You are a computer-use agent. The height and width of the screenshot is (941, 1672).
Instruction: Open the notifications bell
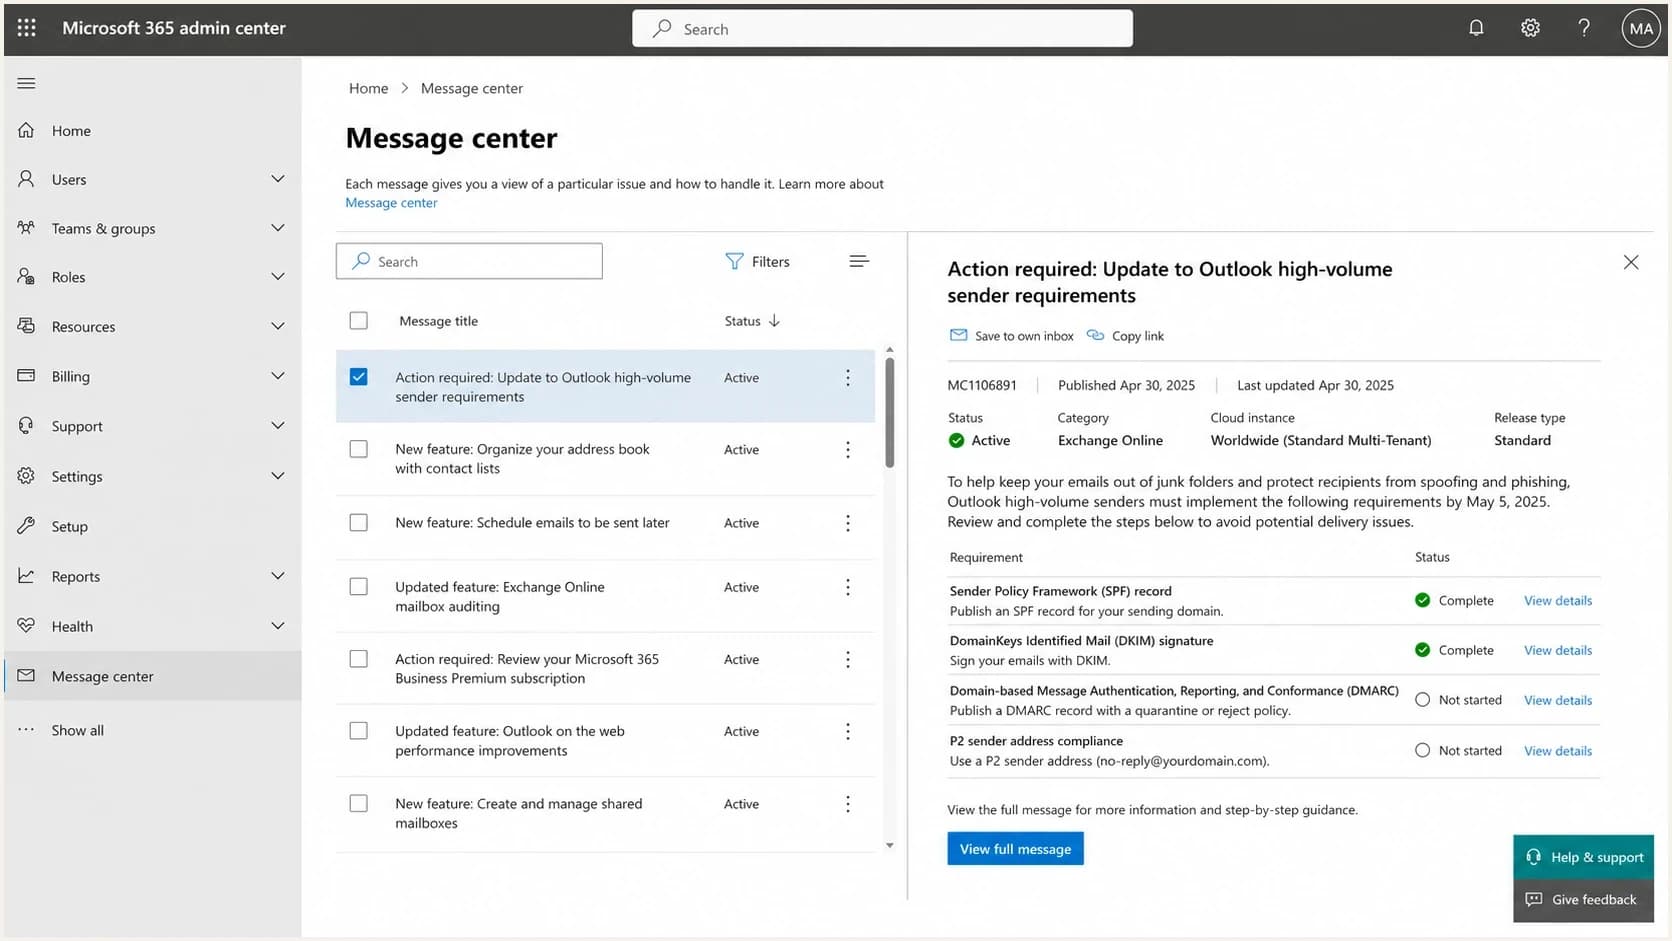point(1476,28)
